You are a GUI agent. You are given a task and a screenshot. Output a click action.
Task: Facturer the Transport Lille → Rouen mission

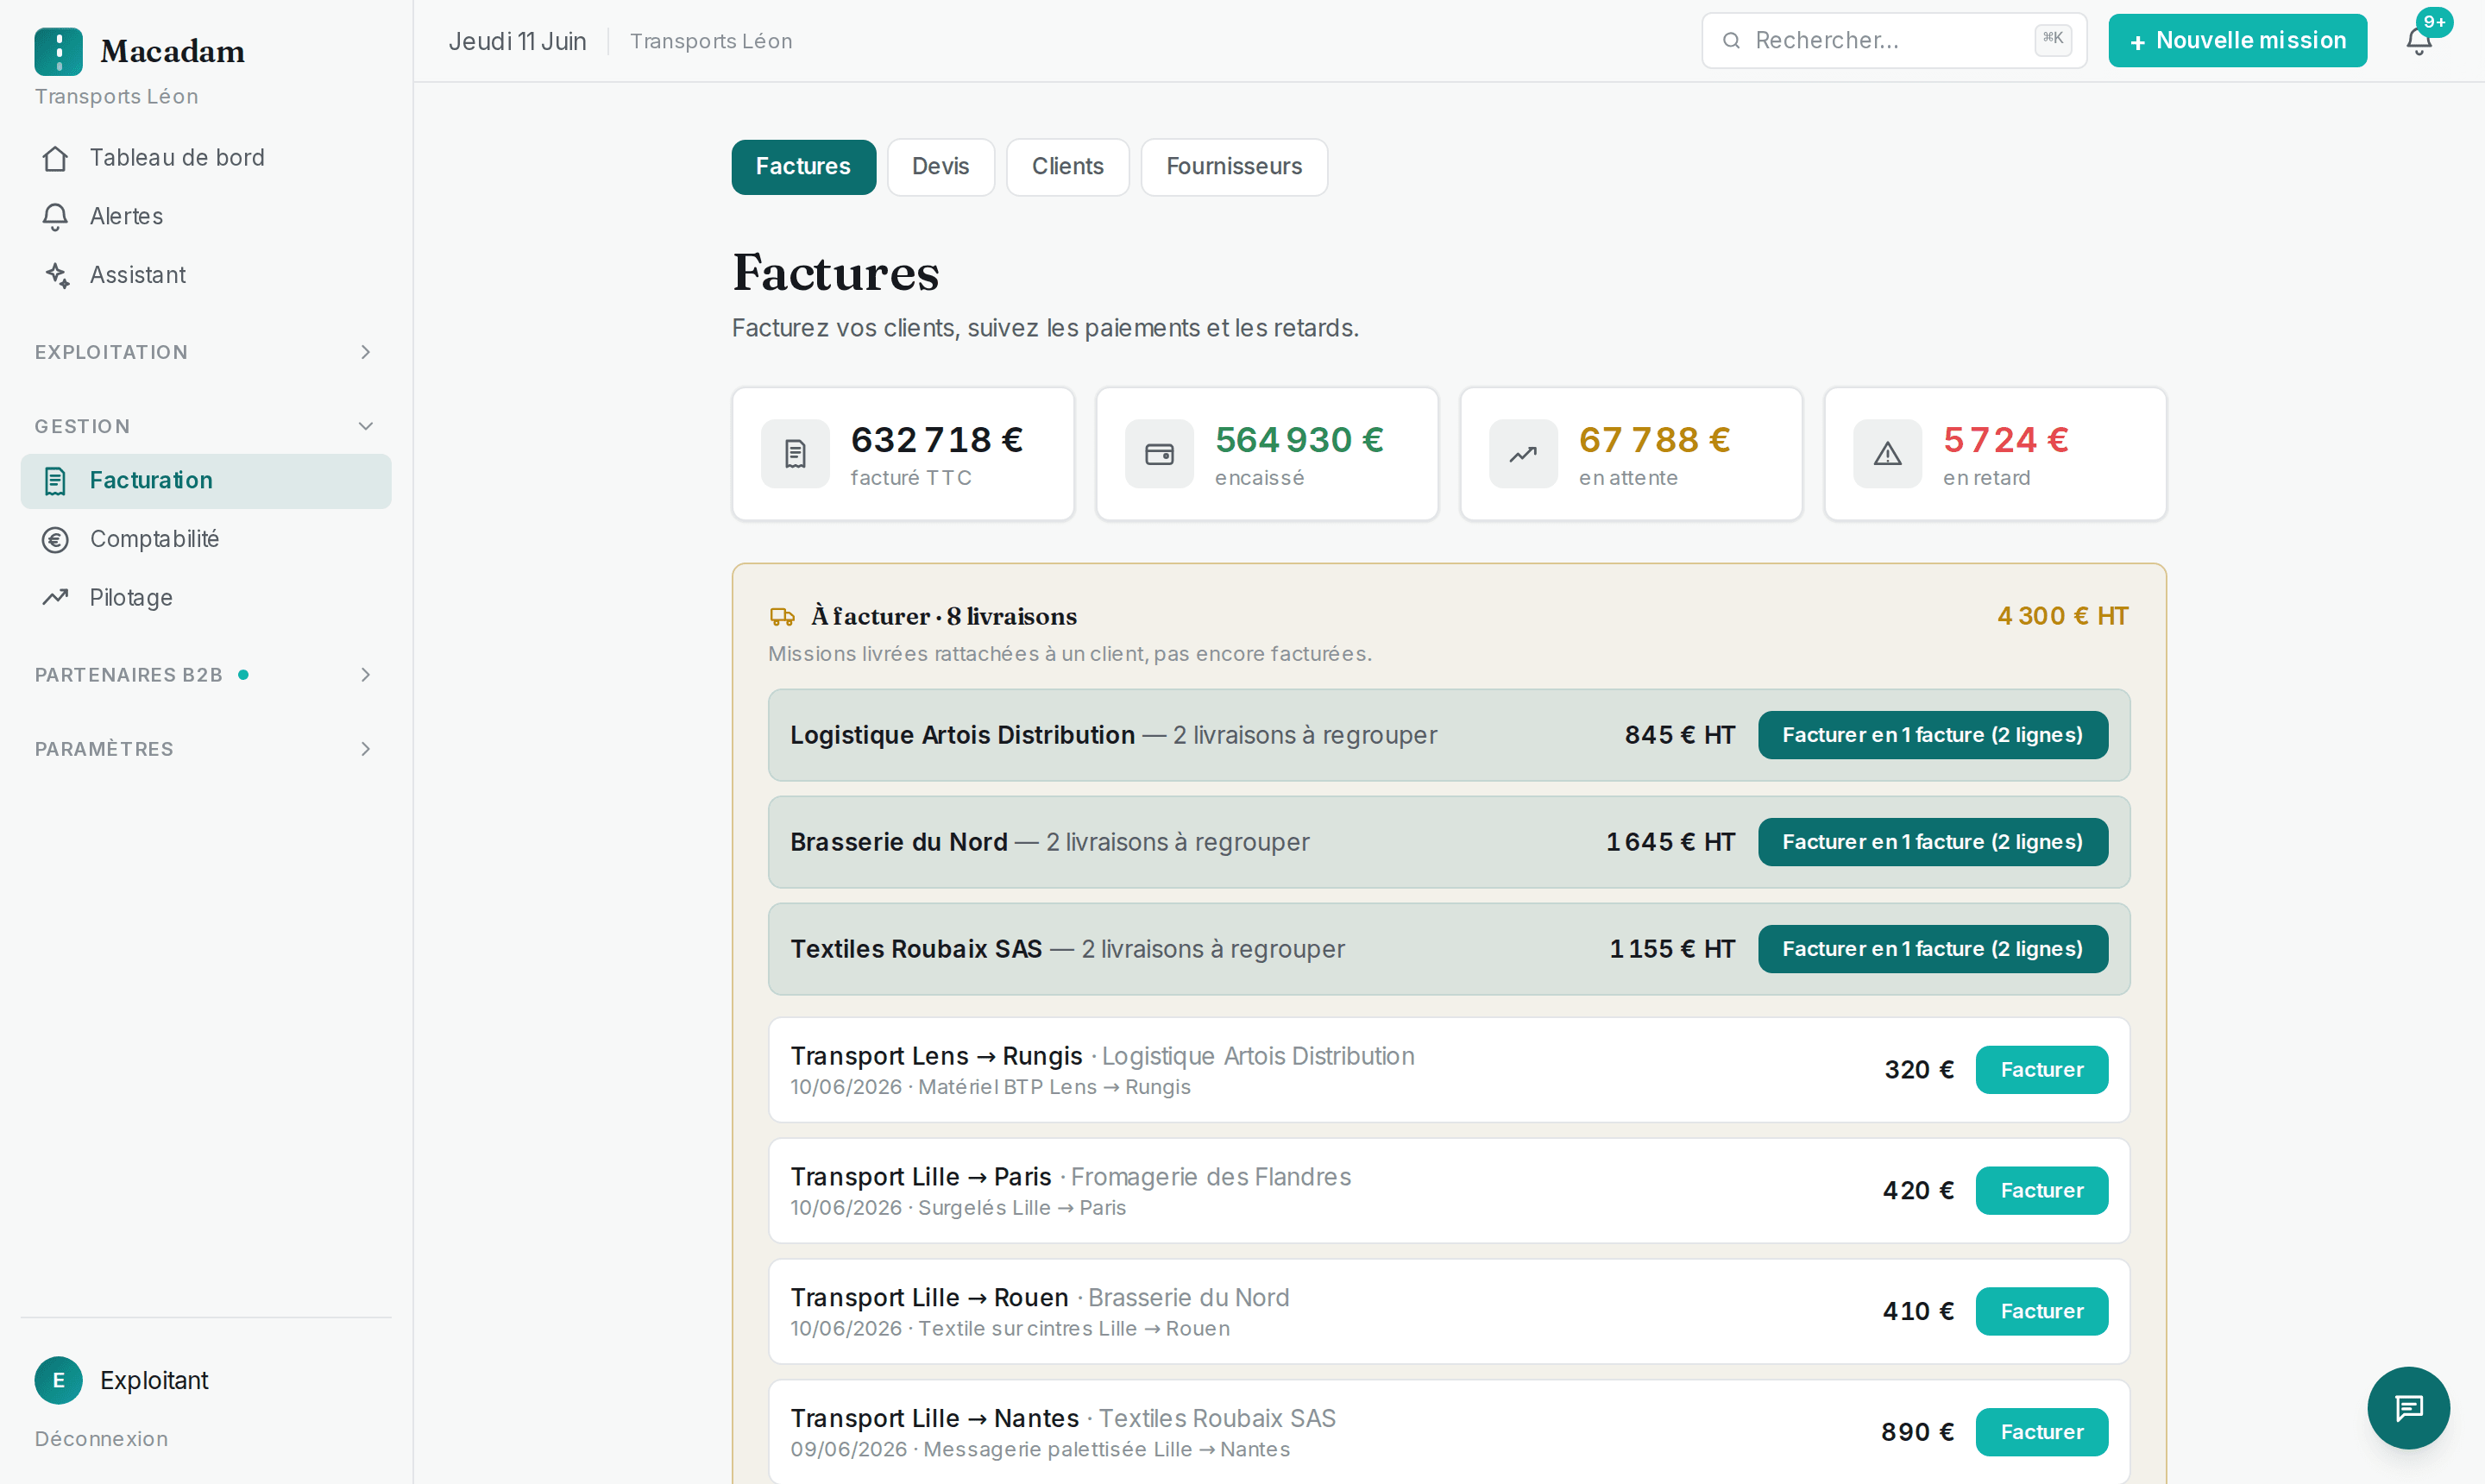click(x=2041, y=1312)
